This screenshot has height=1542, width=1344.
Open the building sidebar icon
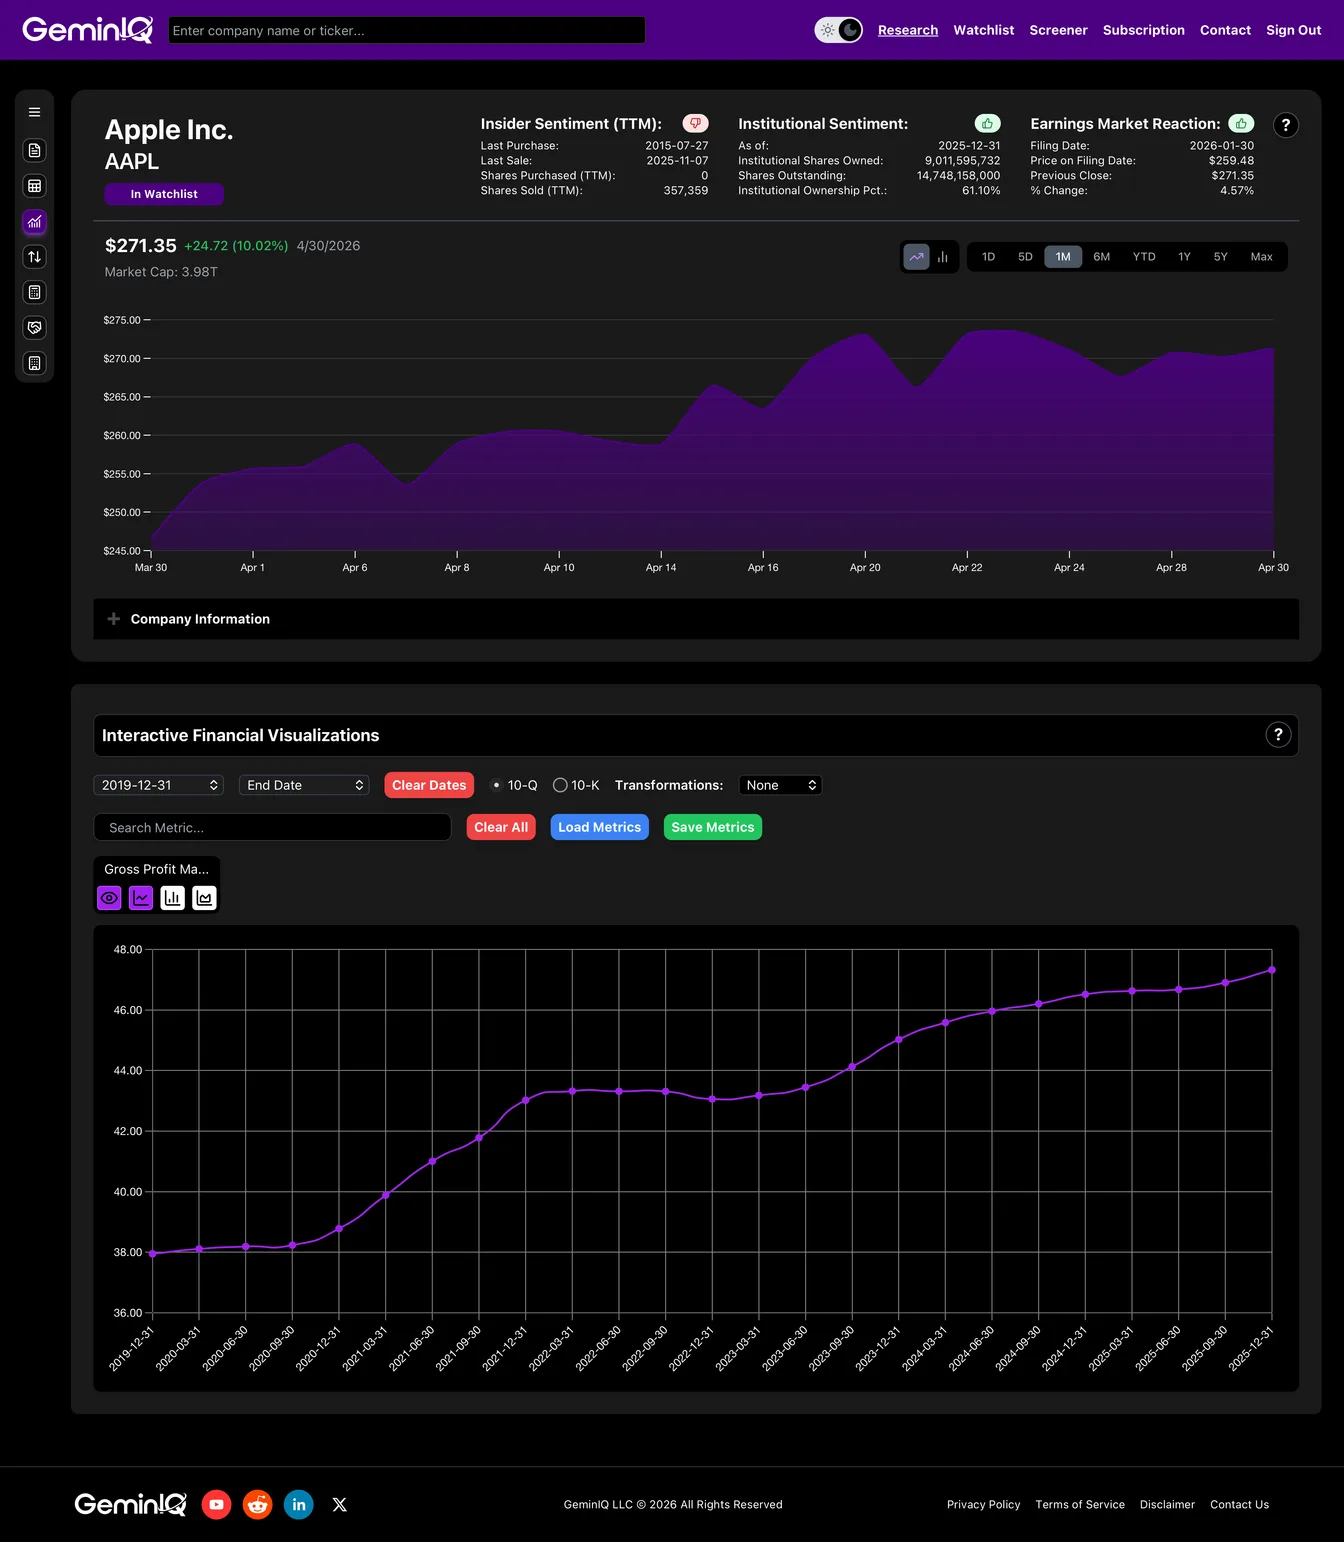tap(34, 363)
